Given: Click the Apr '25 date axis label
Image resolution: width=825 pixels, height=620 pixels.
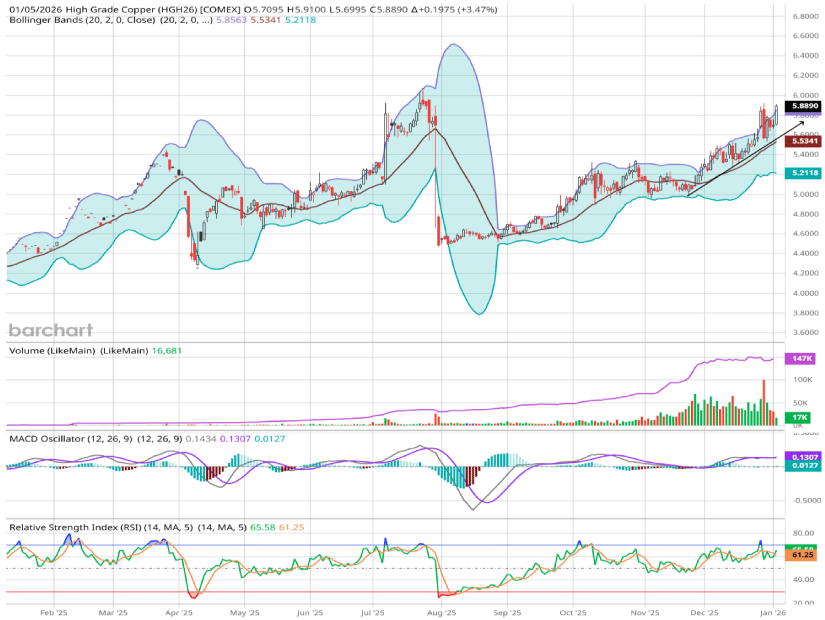Looking at the screenshot, I should point(179,611).
